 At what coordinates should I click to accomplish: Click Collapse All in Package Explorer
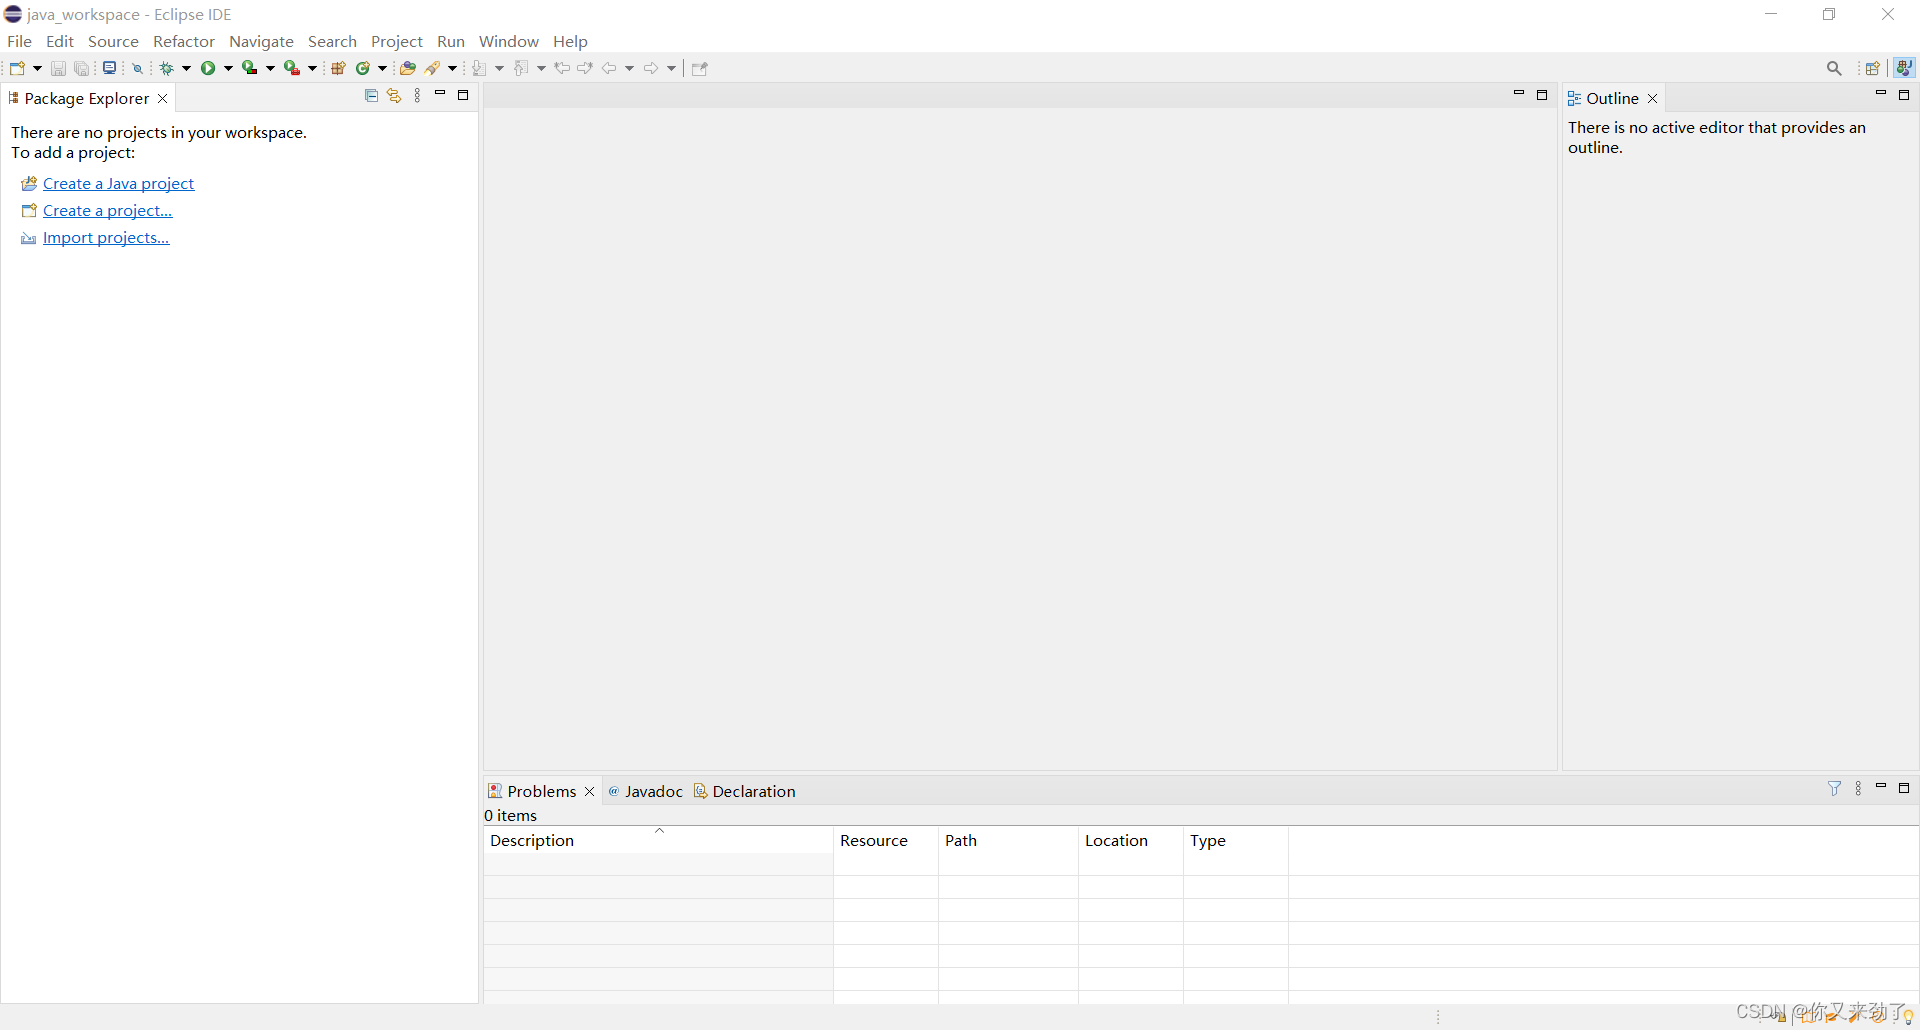(371, 95)
